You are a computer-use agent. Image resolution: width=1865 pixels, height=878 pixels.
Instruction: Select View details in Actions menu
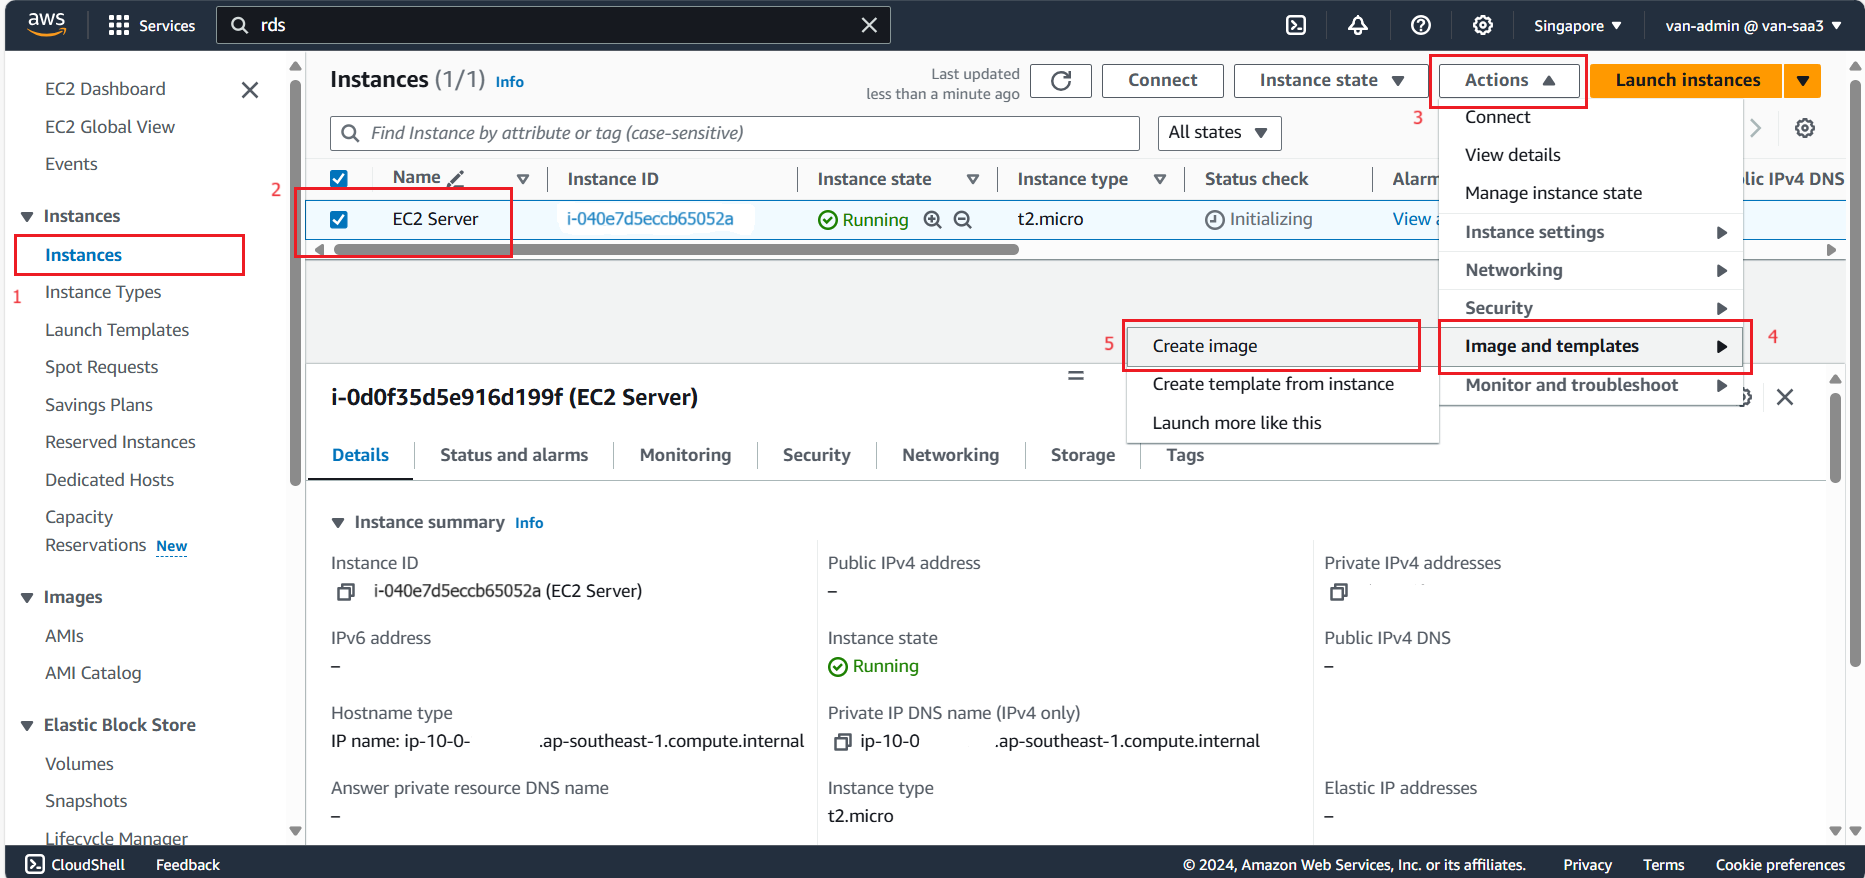coord(1591,155)
